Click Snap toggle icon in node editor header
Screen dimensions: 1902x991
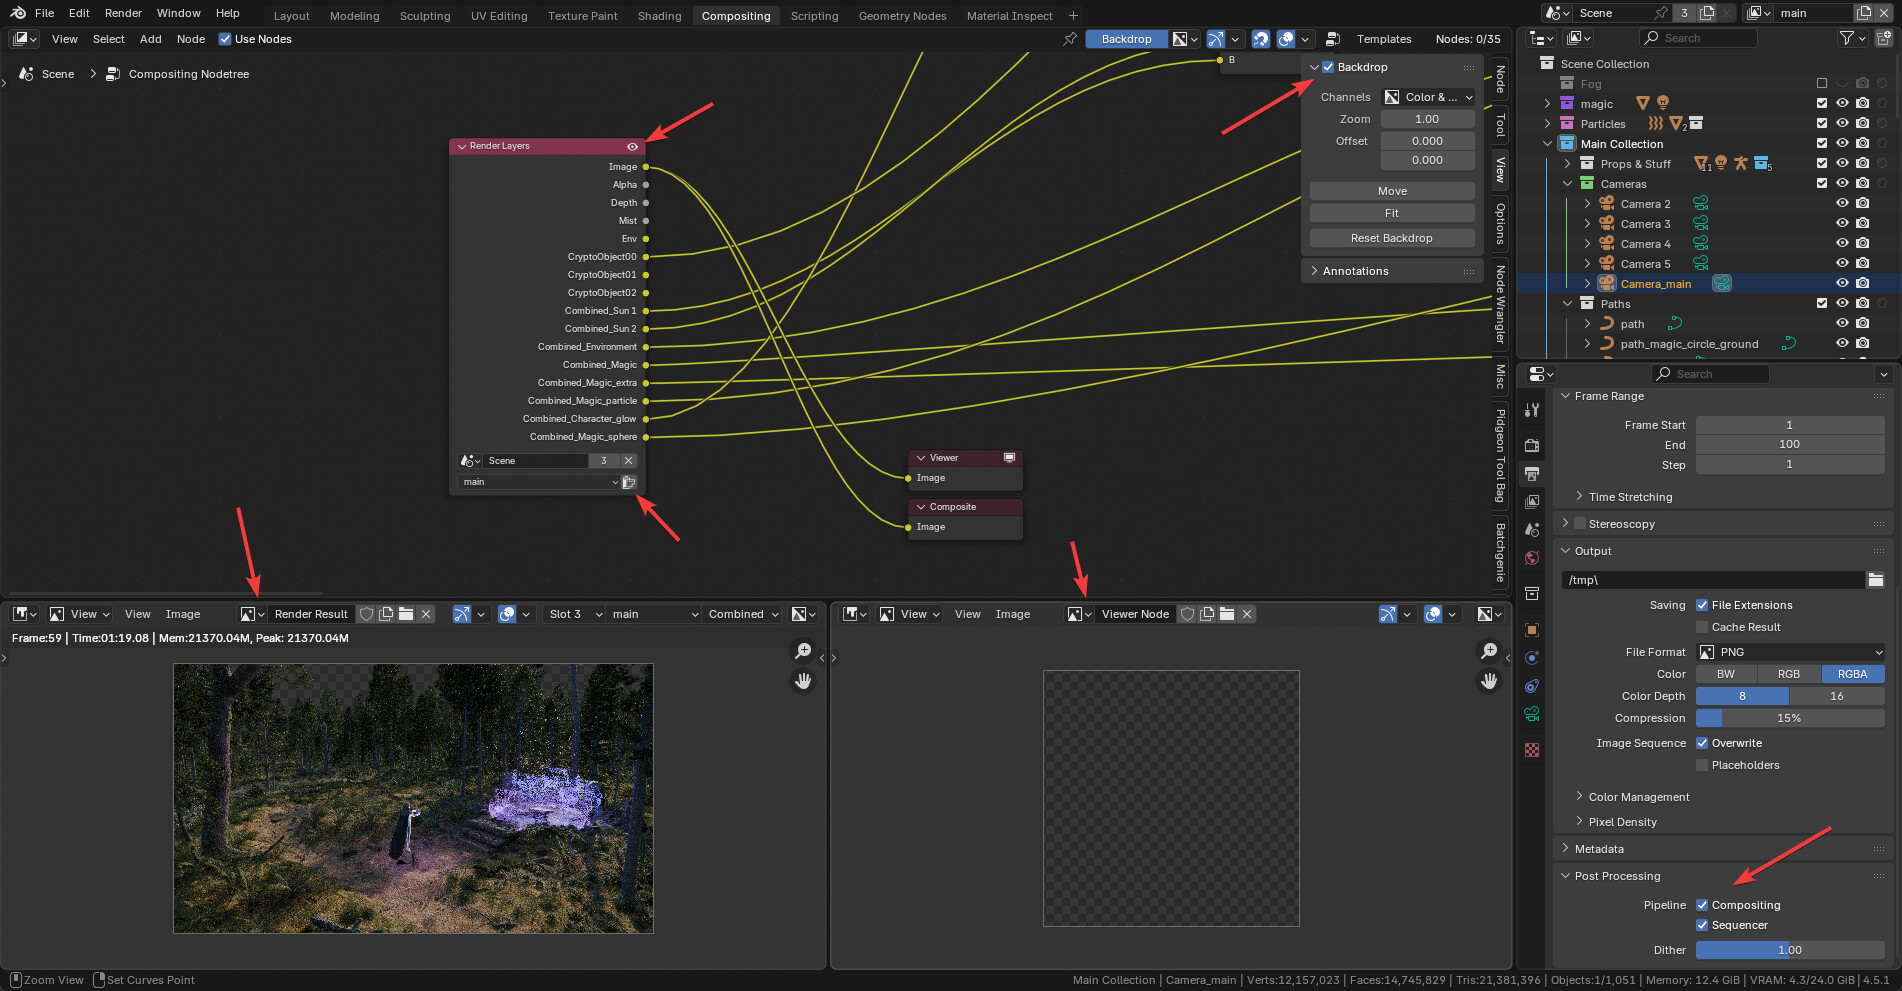coord(1261,39)
